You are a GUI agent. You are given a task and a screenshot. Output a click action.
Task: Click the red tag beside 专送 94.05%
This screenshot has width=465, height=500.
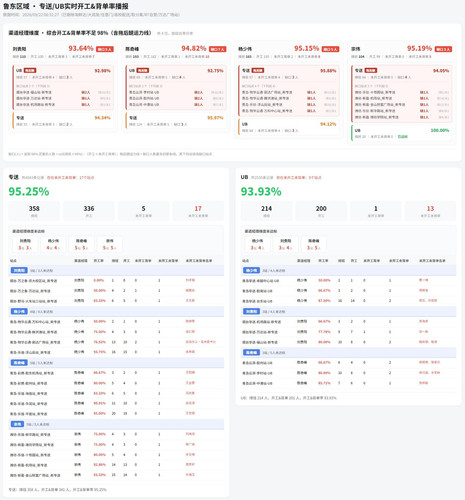pyautogui.click(x=371, y=70)
